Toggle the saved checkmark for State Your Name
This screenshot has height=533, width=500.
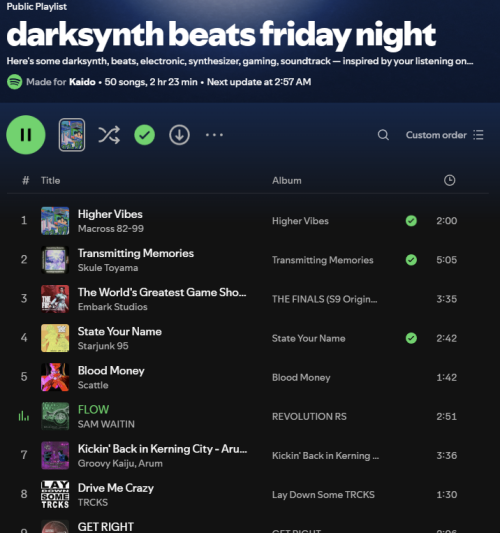pyautogui.click(x=411, y=338)
